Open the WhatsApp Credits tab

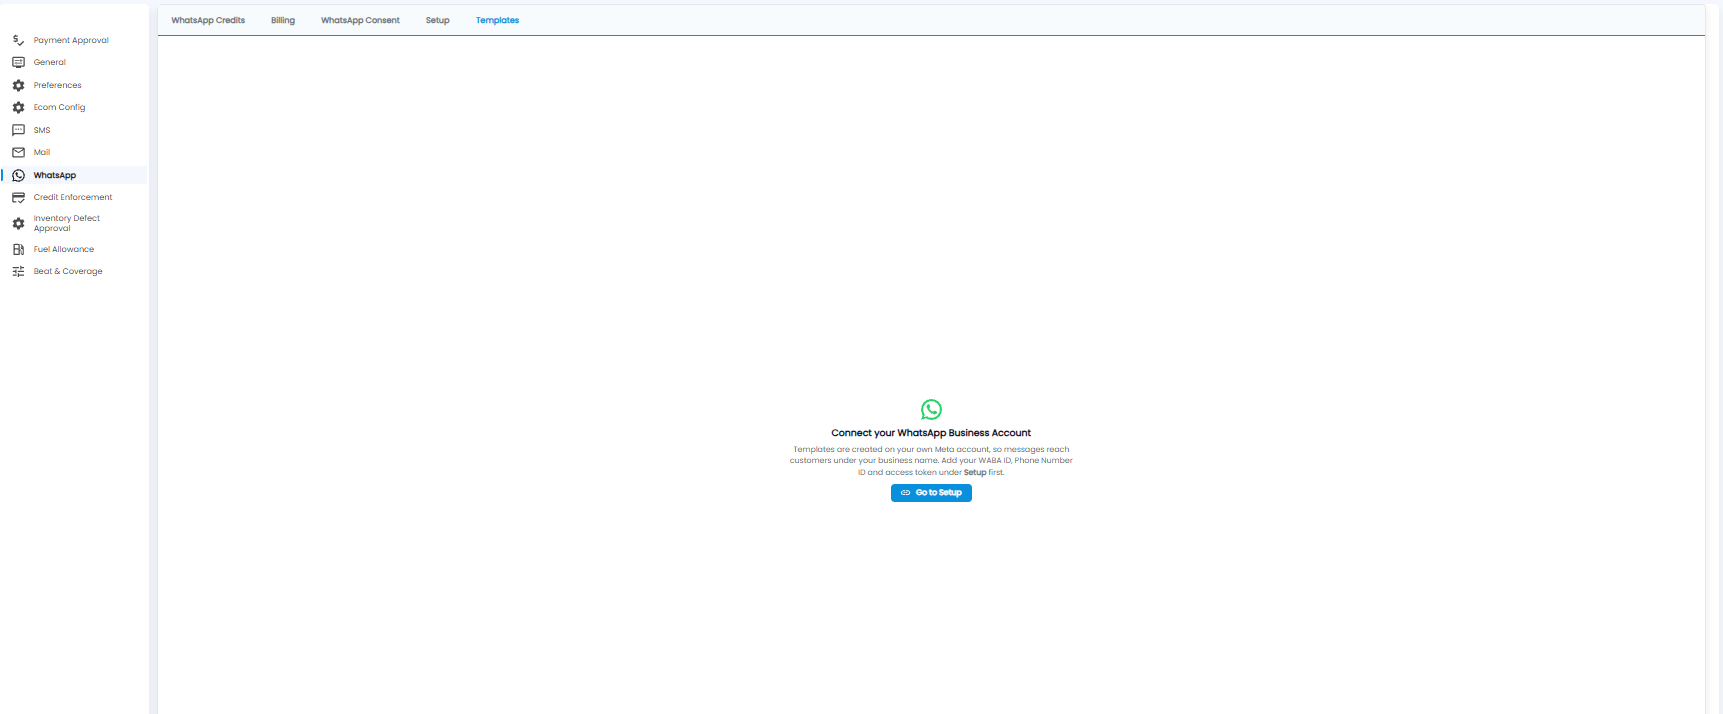pyautogui.click(x=208, y=20)
